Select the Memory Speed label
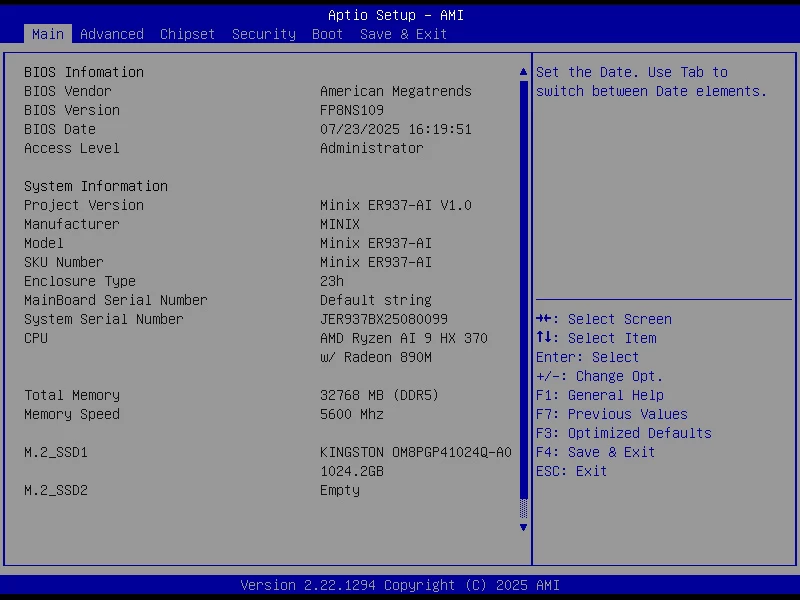Screen dimensions: 800x600 [x=72, y=414]
